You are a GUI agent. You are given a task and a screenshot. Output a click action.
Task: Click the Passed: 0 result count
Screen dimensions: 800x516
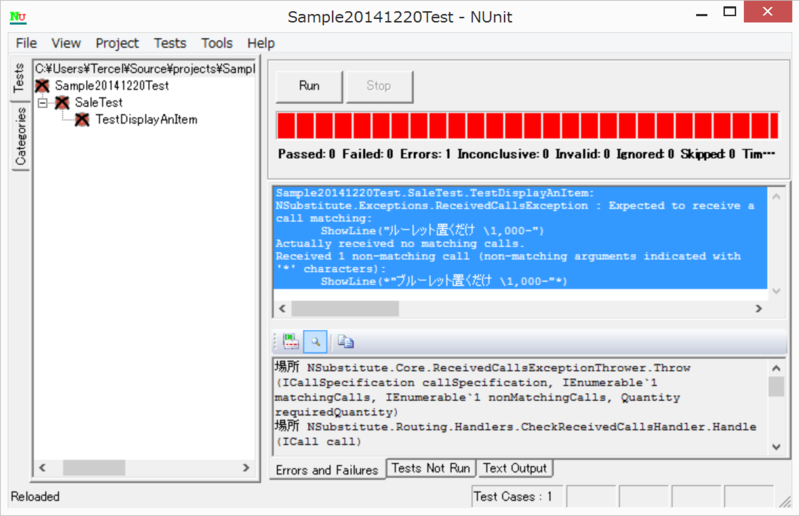pos(306,154)
